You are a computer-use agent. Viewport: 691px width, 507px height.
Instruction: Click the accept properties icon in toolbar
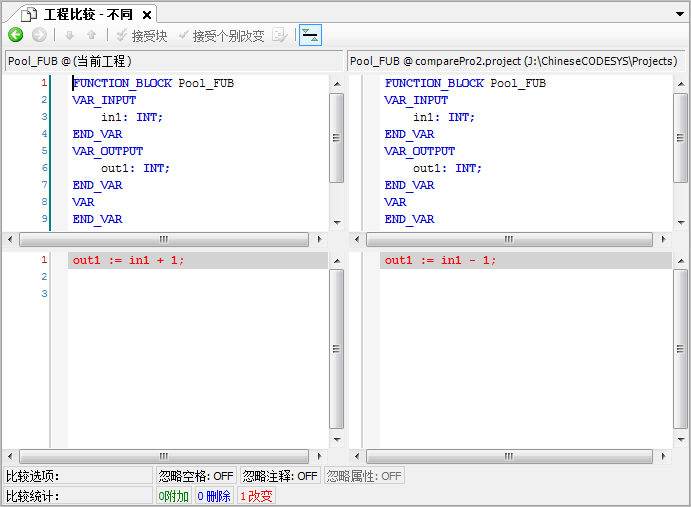tap(279, 36)
